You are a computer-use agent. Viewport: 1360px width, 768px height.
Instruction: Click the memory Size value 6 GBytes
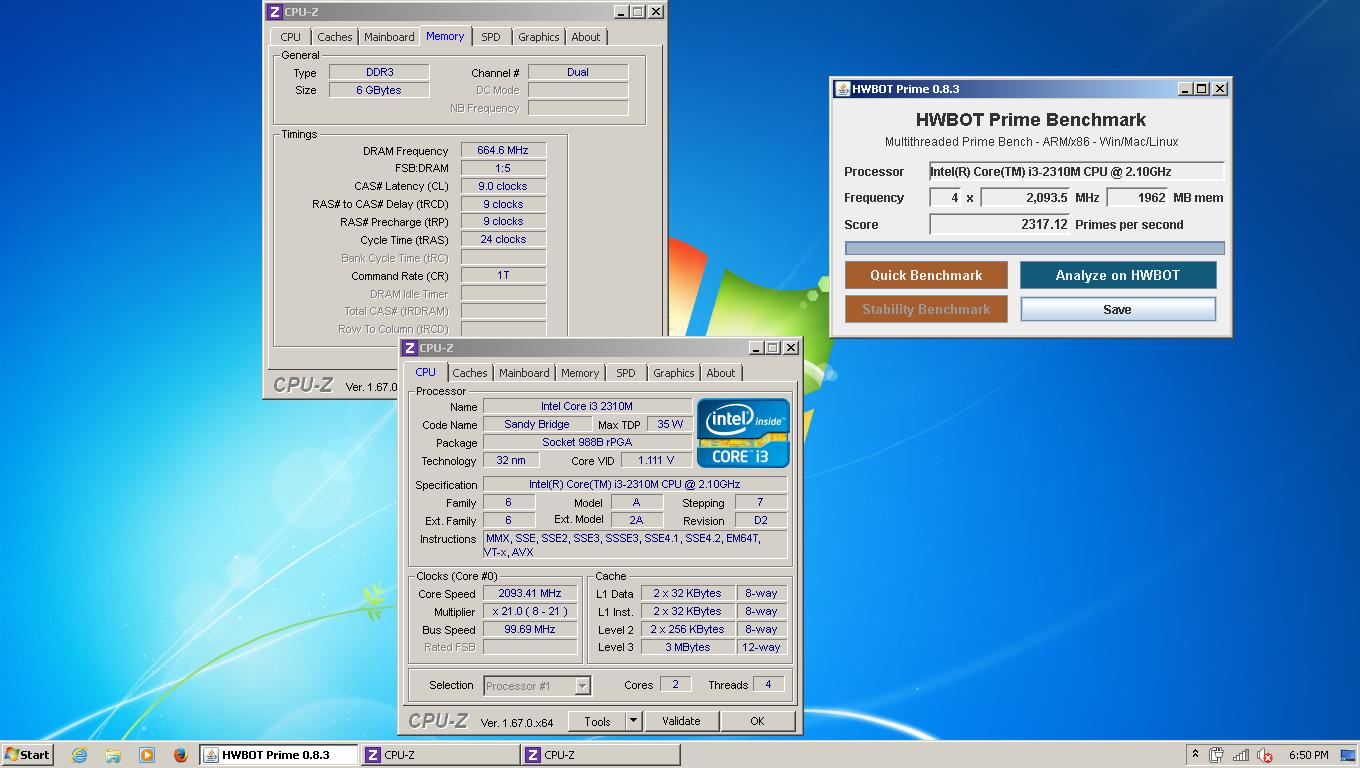tap(379, 90)
